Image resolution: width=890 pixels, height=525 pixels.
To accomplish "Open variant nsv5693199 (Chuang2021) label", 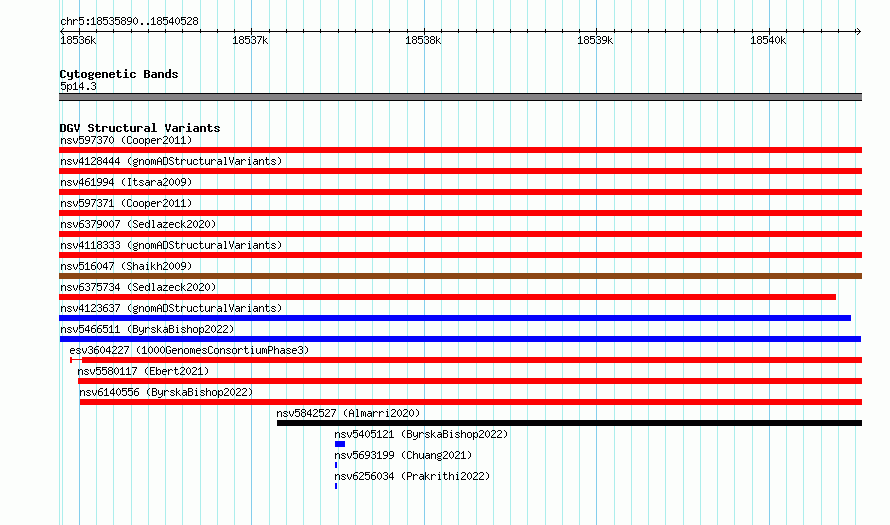I will pos(403,455).
